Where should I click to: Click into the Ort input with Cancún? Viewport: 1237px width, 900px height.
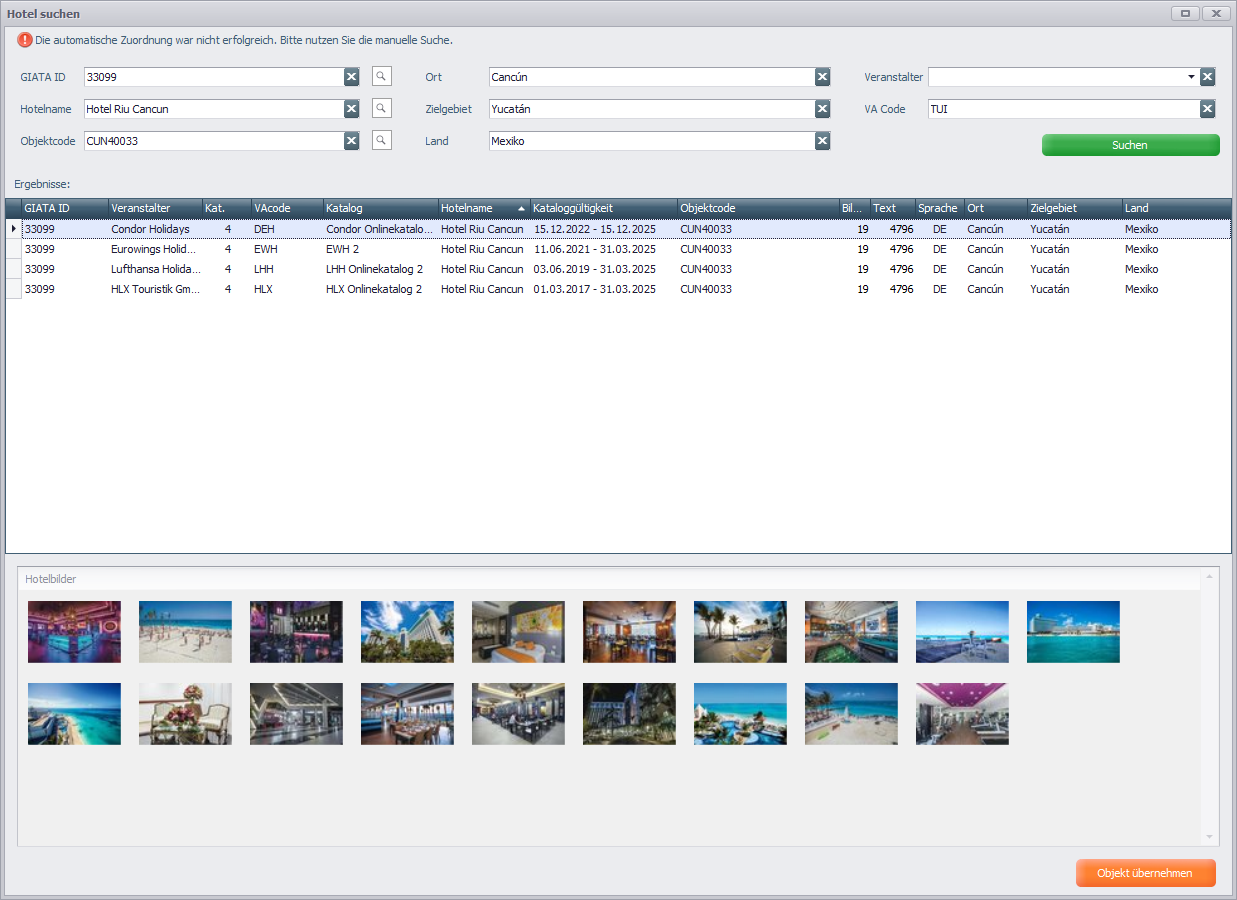[652, 77]
